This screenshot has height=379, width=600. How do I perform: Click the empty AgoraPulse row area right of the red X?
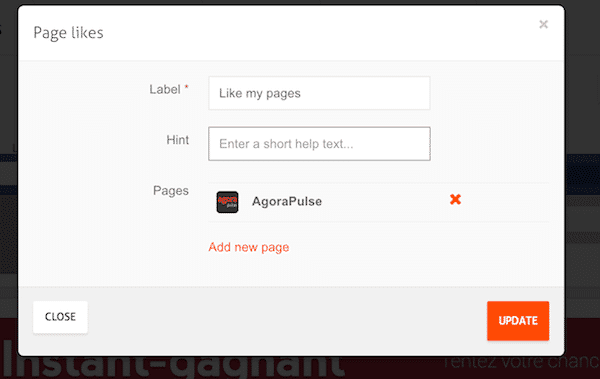pos(505,202)
